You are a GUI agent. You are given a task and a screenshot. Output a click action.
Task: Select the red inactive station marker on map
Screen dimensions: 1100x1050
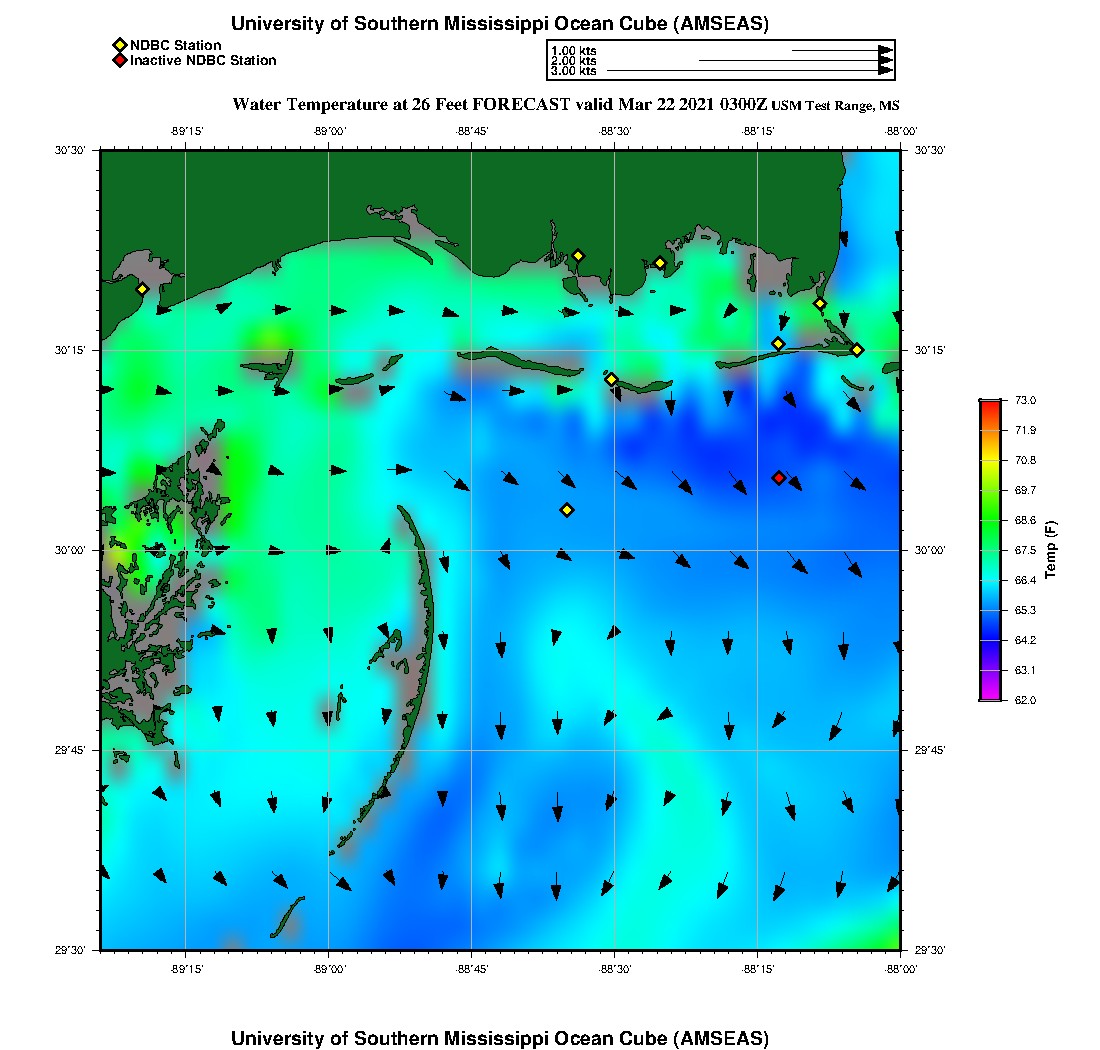point(779,478)
